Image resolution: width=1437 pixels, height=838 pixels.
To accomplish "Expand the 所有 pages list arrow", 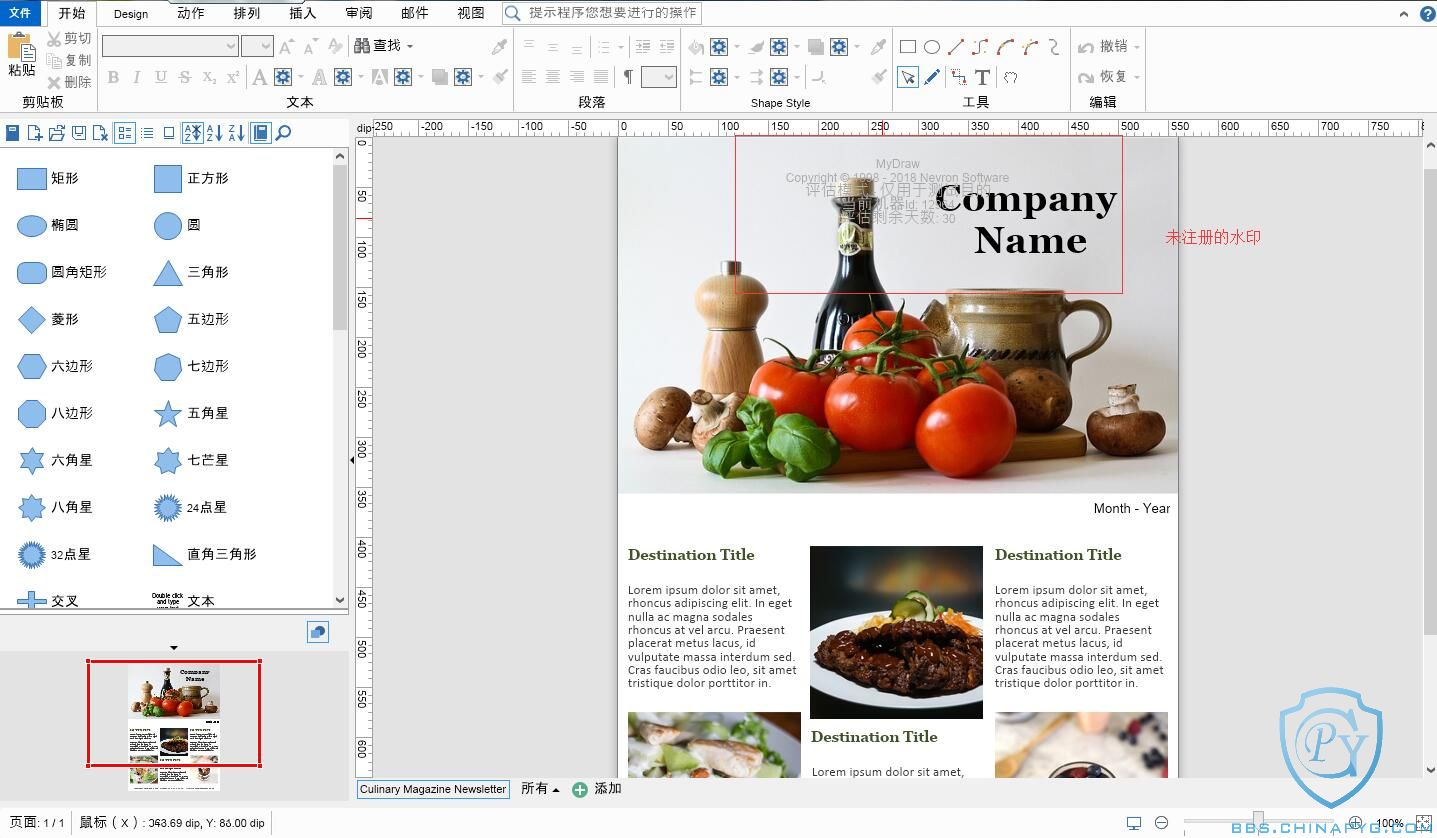I will click(556, 790).
